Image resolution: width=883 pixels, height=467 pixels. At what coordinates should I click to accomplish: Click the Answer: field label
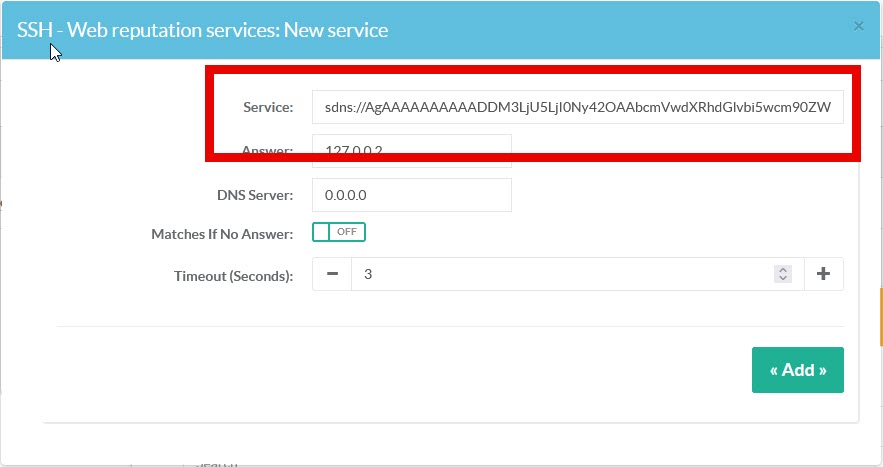click(x=267, y=151)
